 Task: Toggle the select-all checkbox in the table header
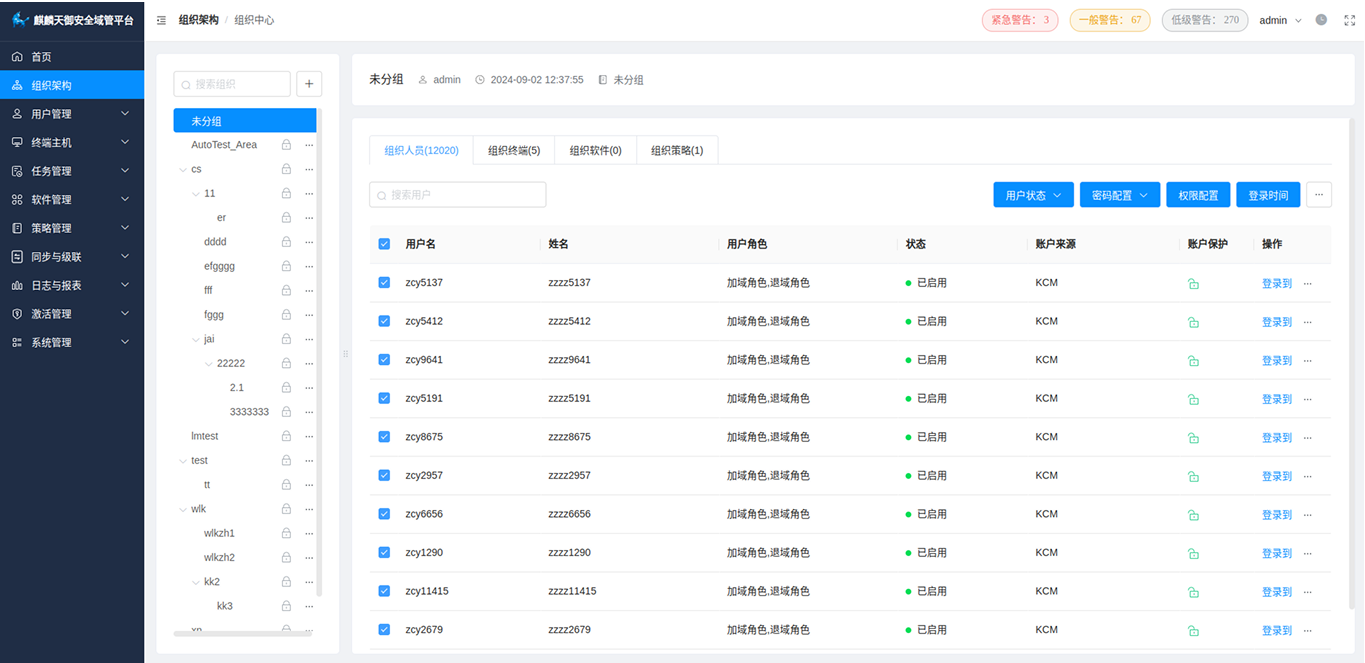pos(384,243)
